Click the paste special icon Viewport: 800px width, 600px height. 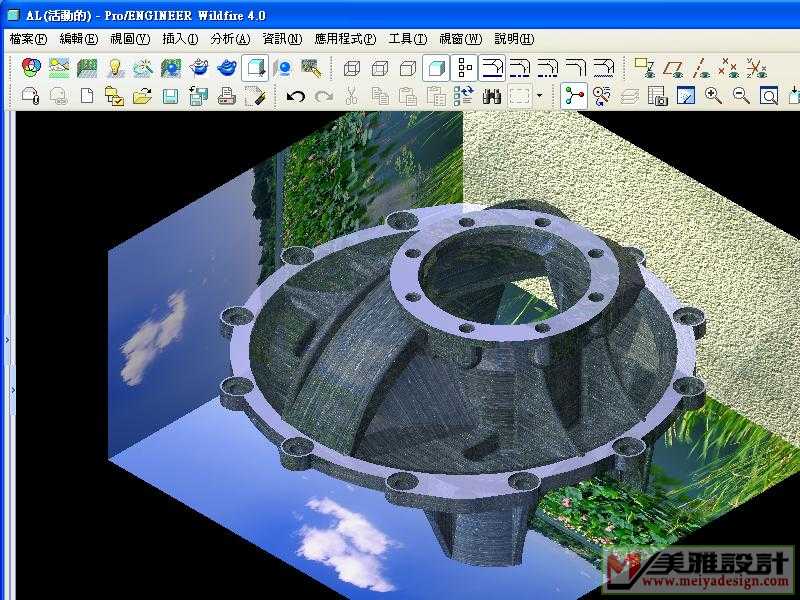click(x=436, y=96)
